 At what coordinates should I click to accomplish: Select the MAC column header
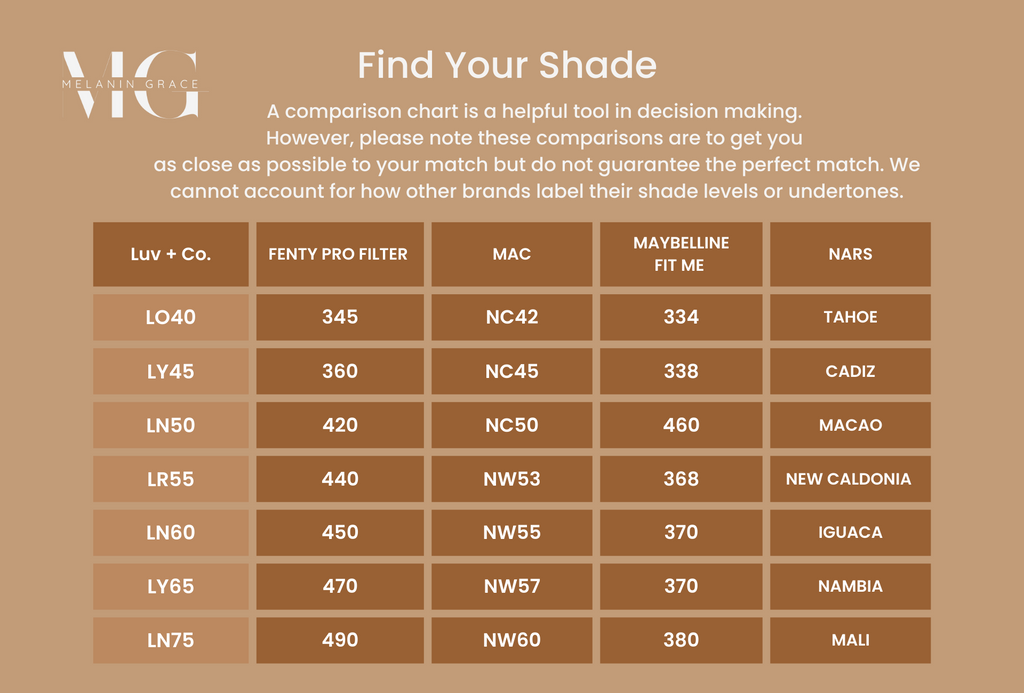511,254
